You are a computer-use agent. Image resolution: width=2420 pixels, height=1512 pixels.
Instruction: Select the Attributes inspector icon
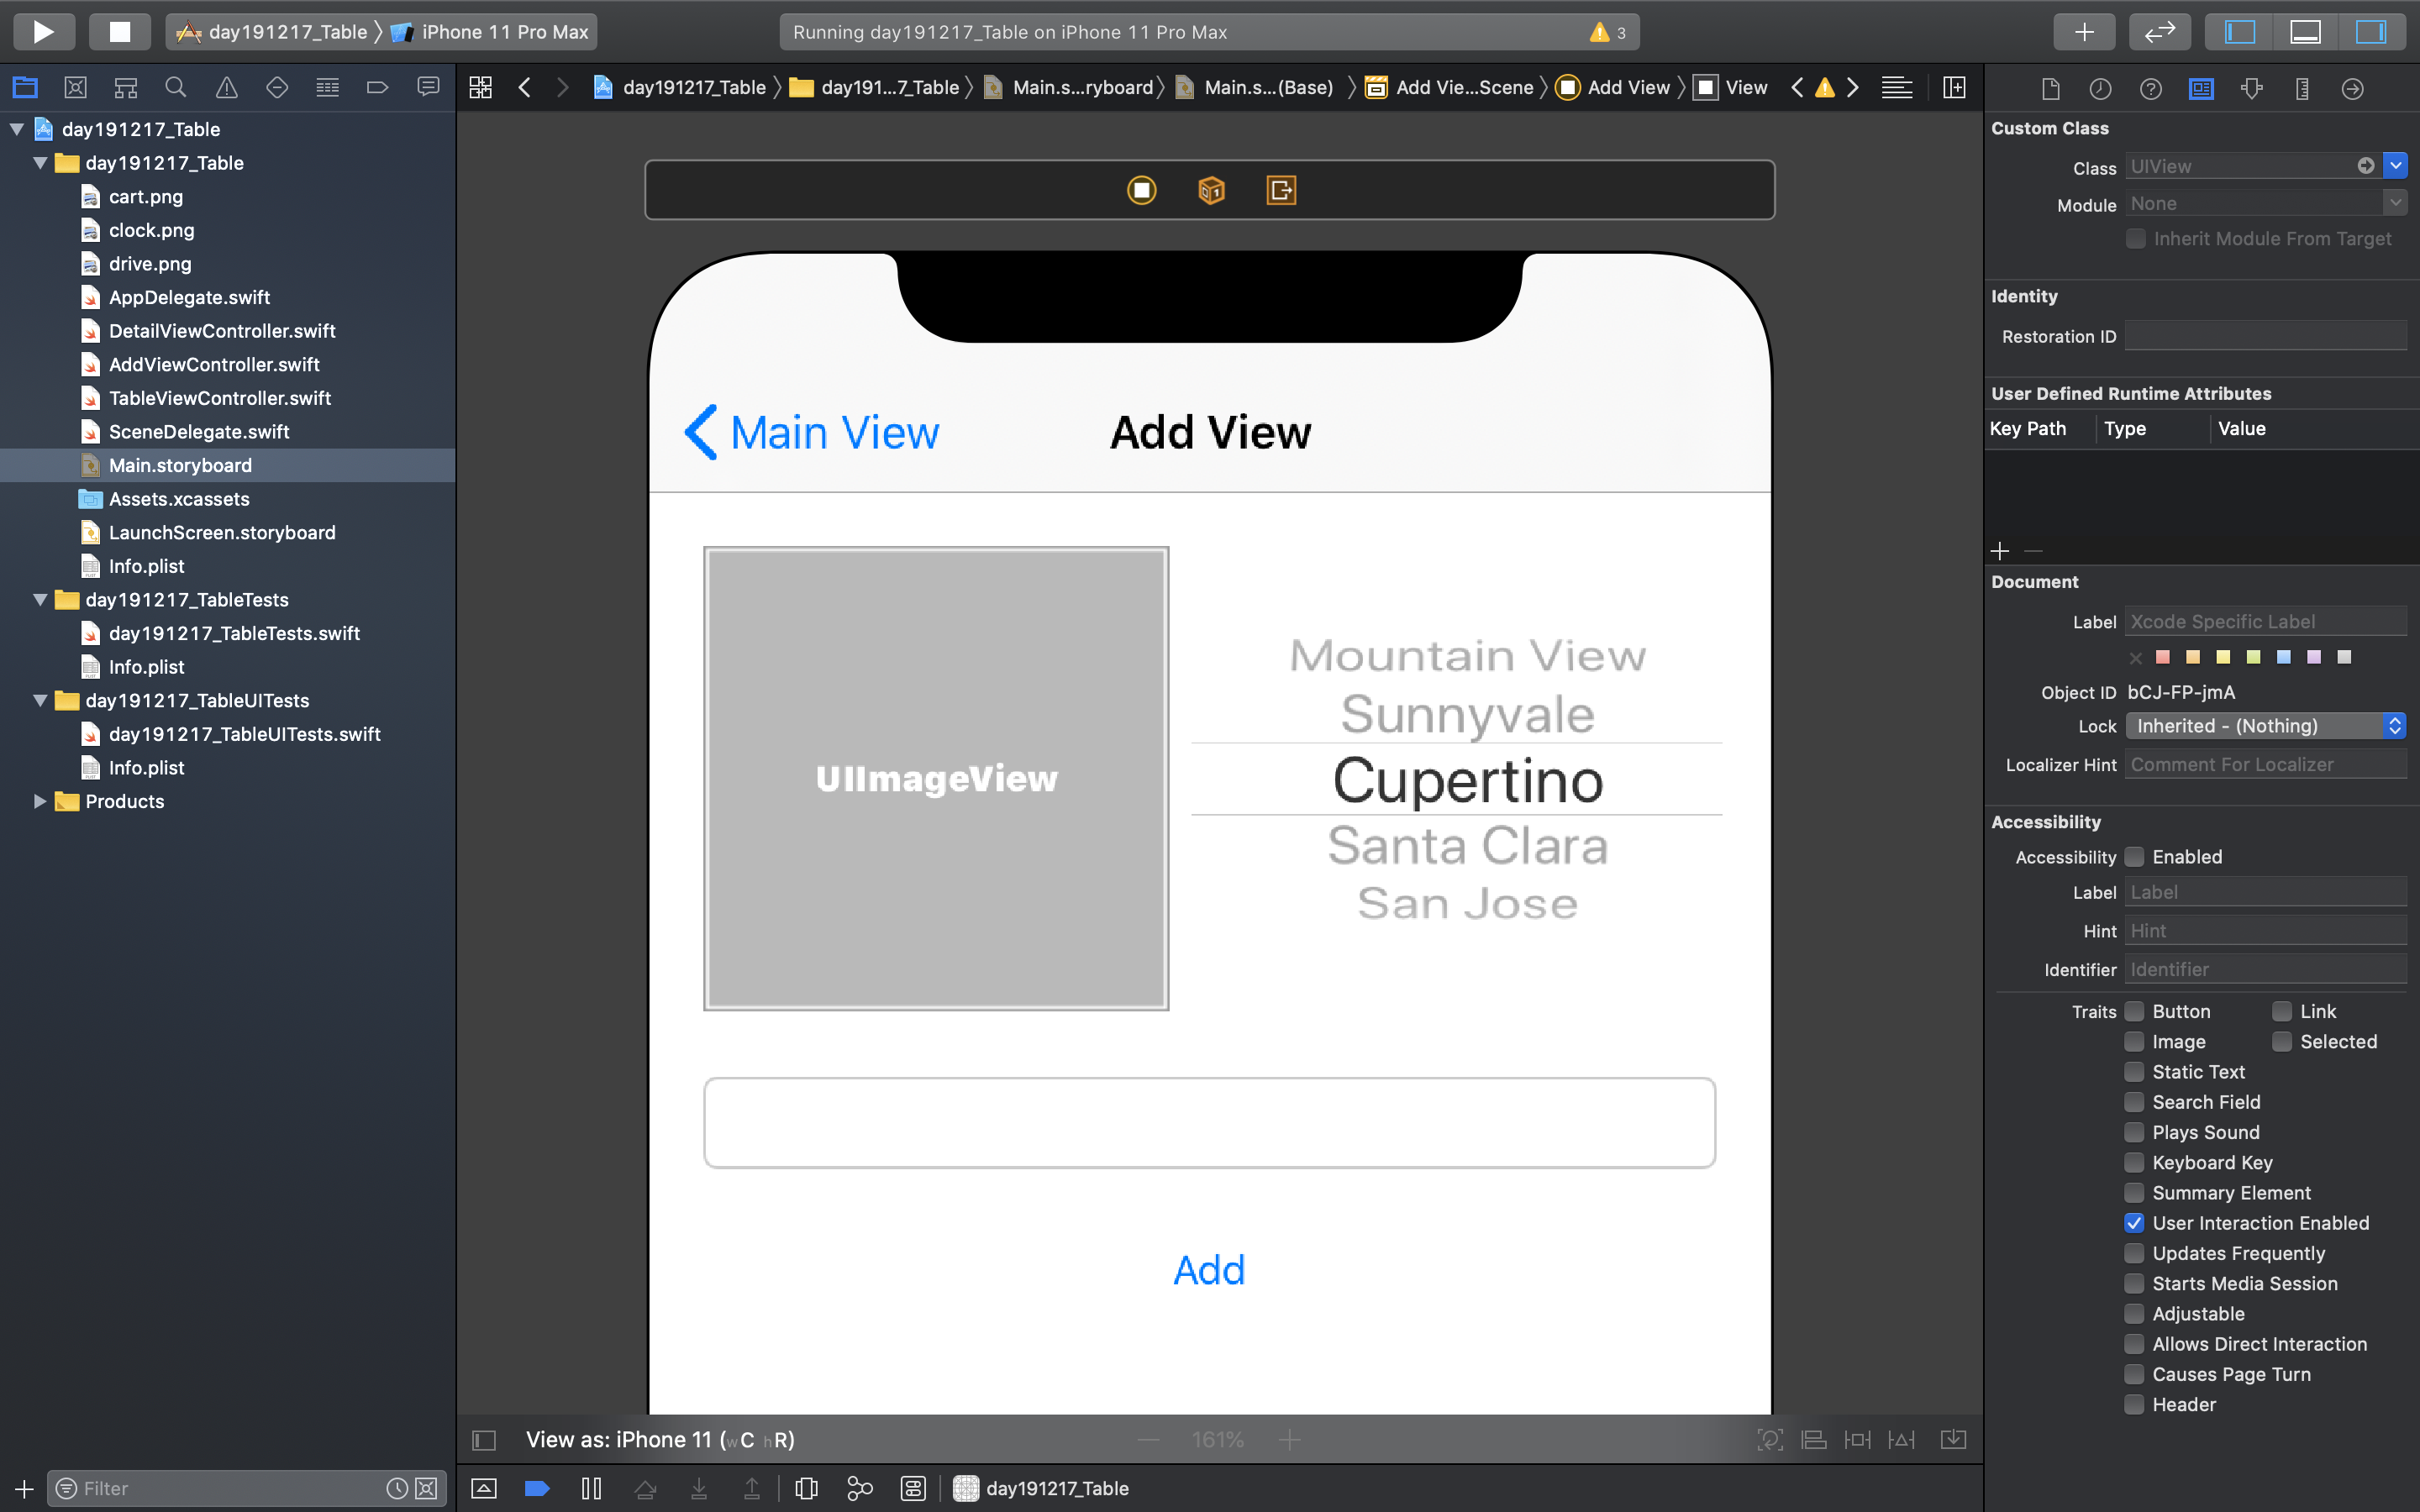click(x=2252, y=89)
